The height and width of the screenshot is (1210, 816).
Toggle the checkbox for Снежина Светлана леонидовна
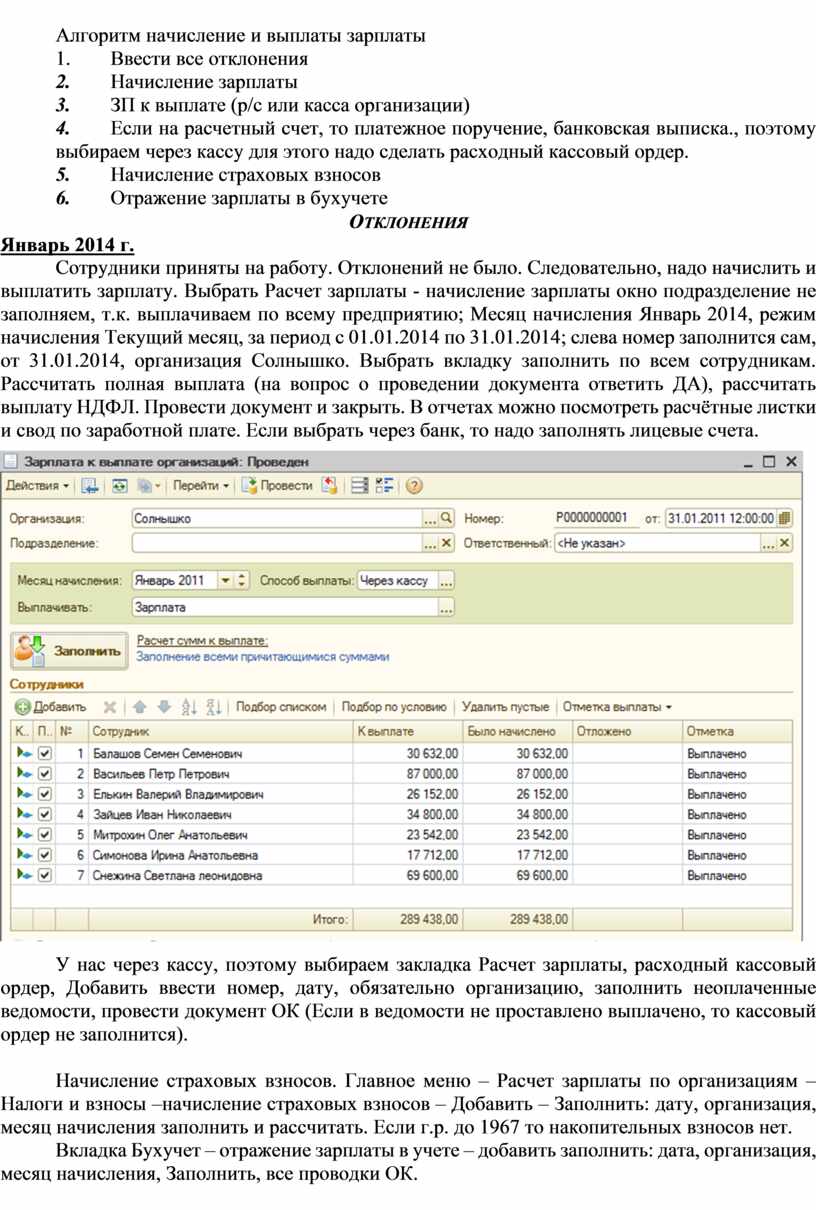click(44, 875)
